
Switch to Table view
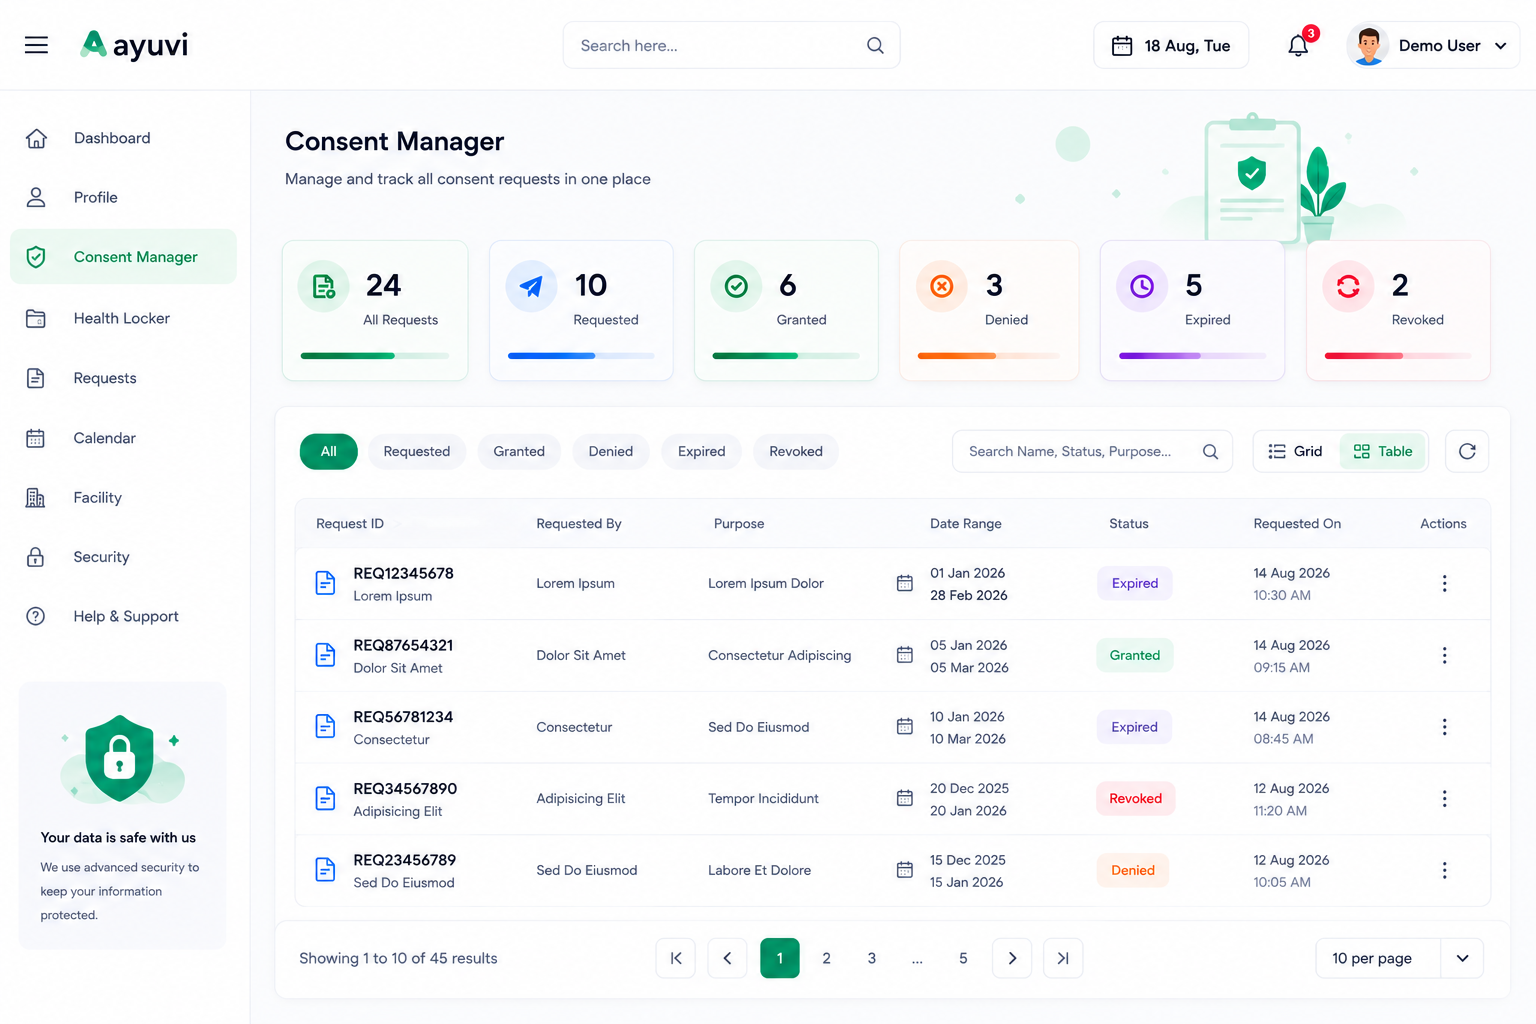1383,451
